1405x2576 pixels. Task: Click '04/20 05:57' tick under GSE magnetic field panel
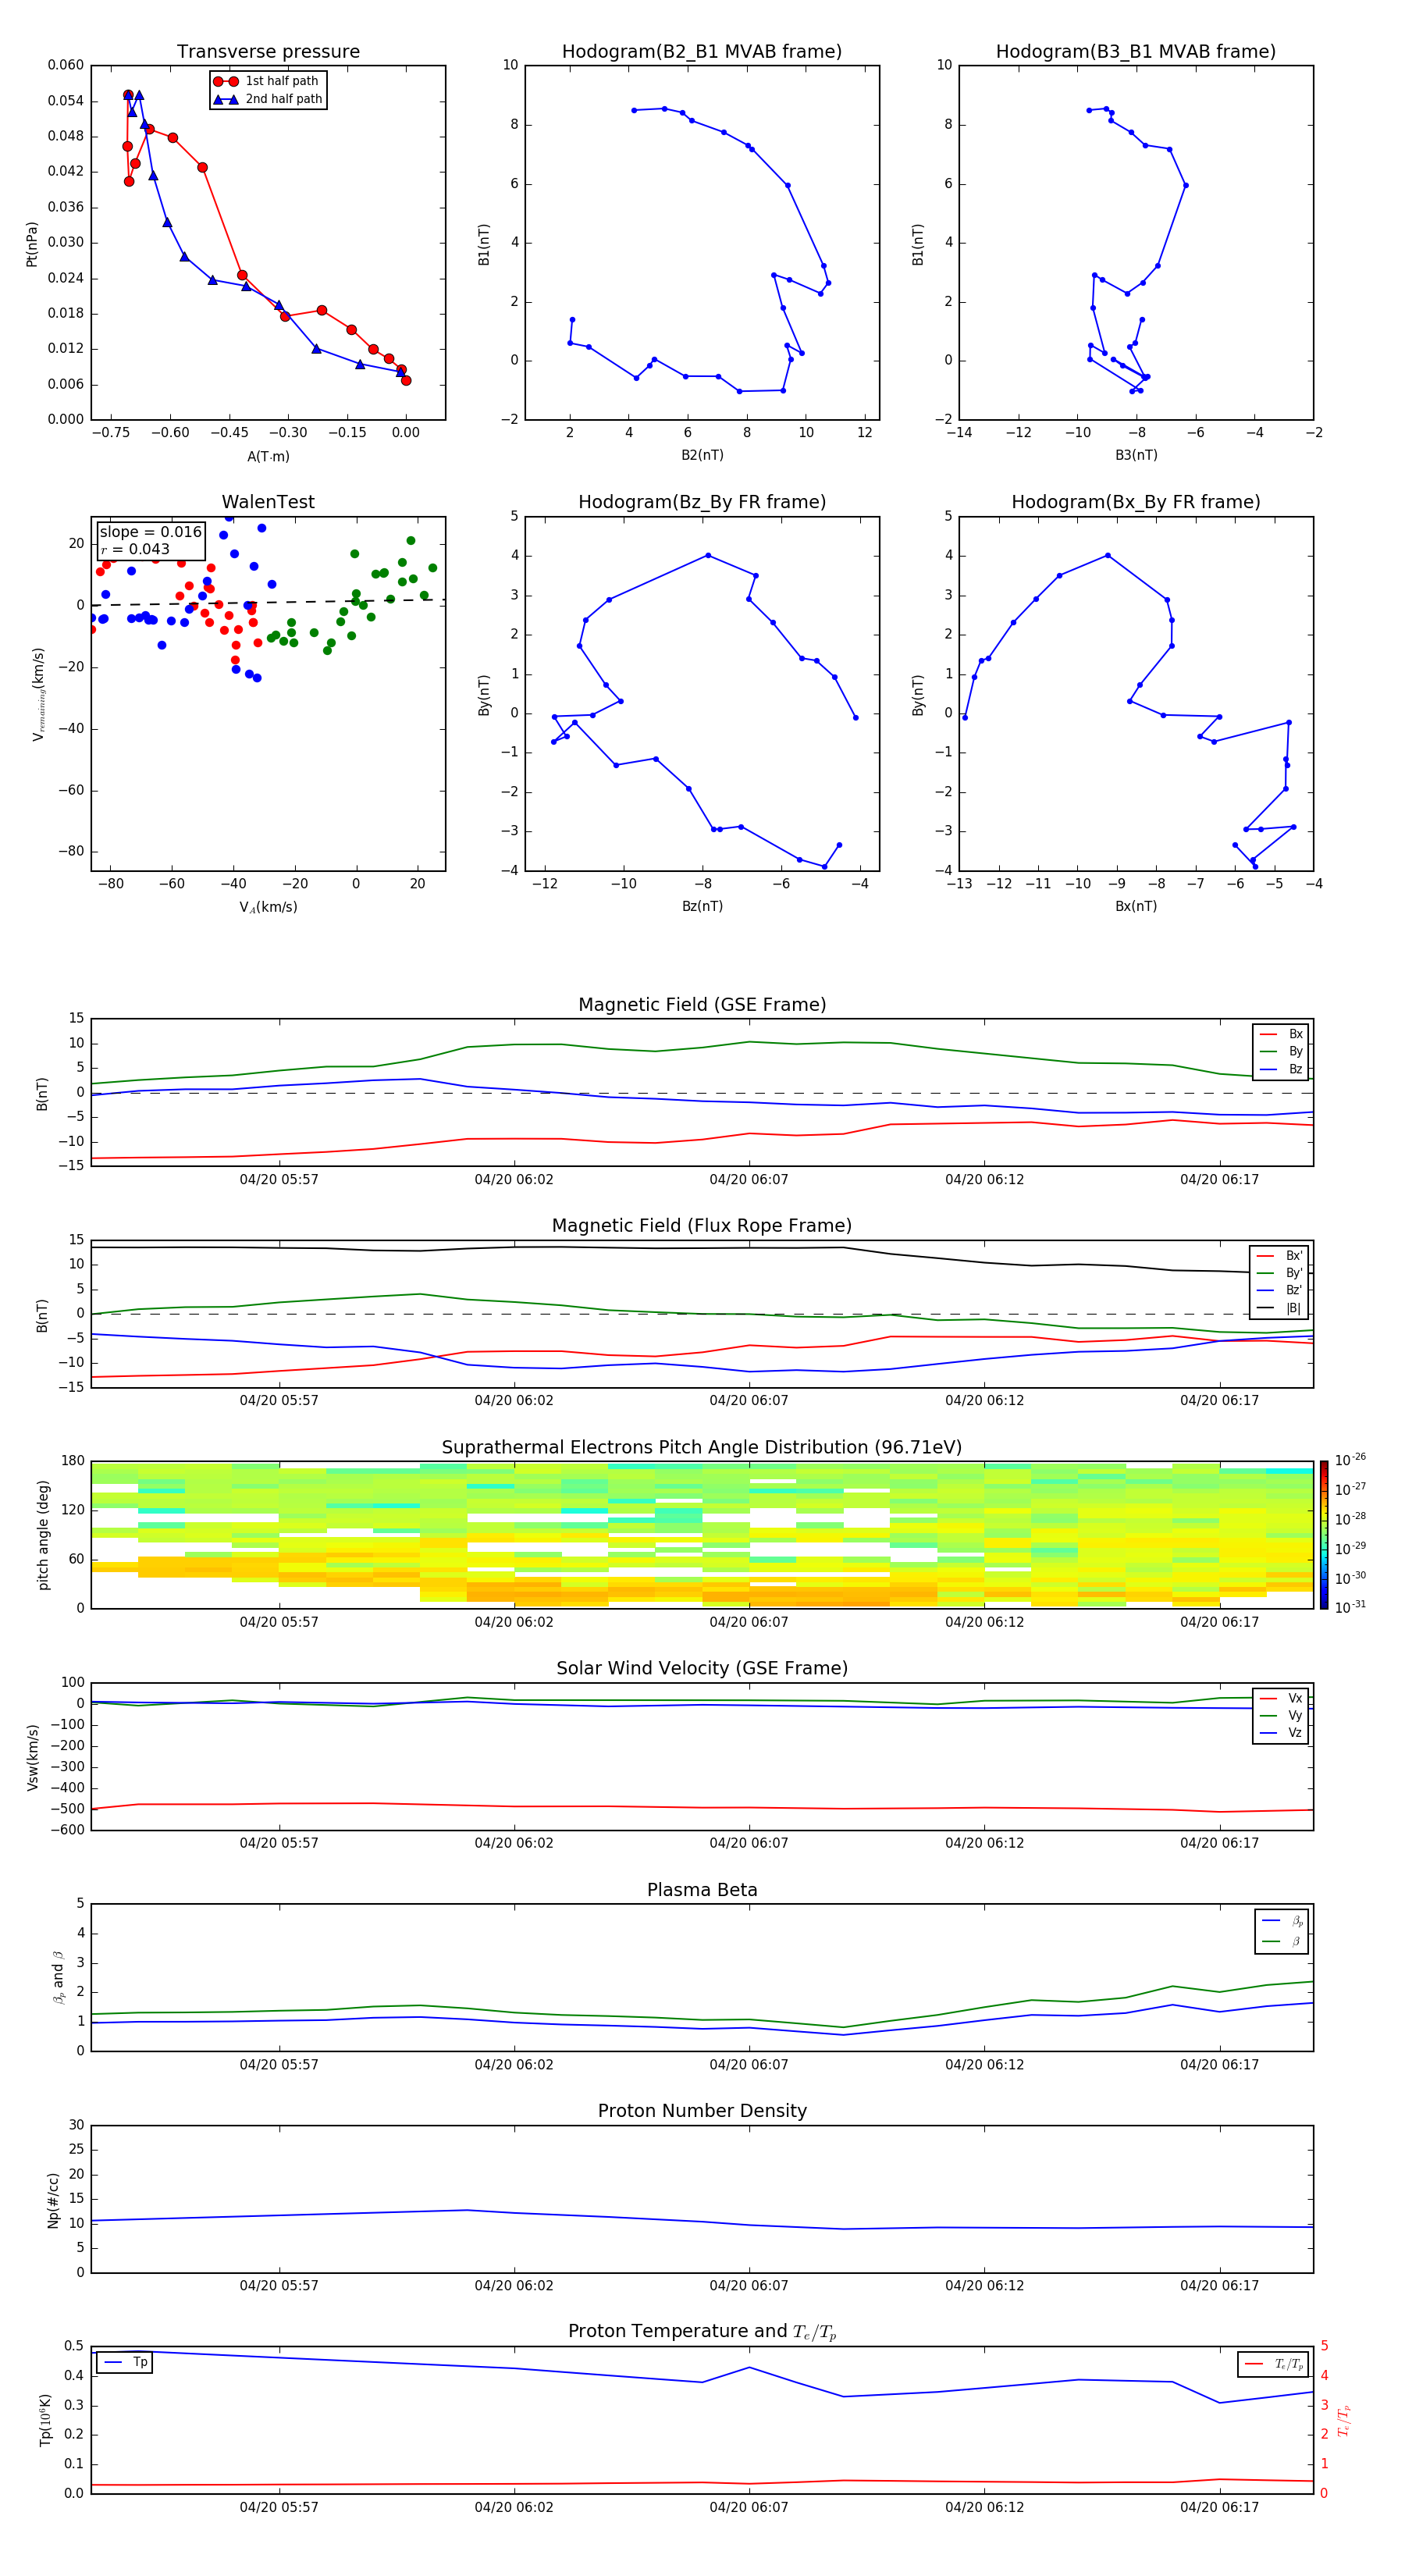(x=279, y=1180)
